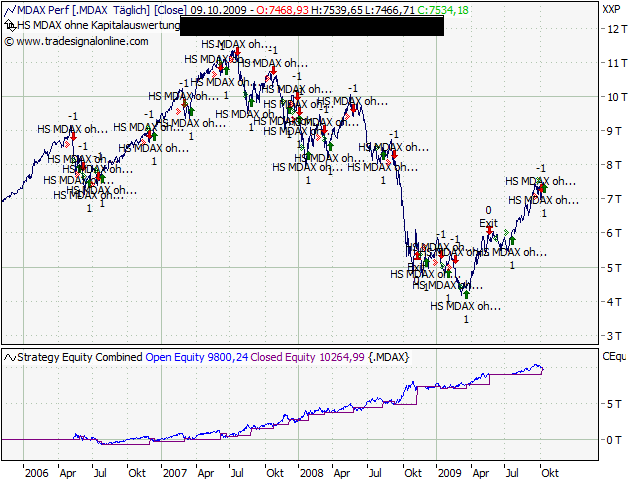Image resolution: width=640 pixels, height=480 pixels.
Task: Click the Closed Equity 10264,99 legend entry
Action: [x=307, y=357]
